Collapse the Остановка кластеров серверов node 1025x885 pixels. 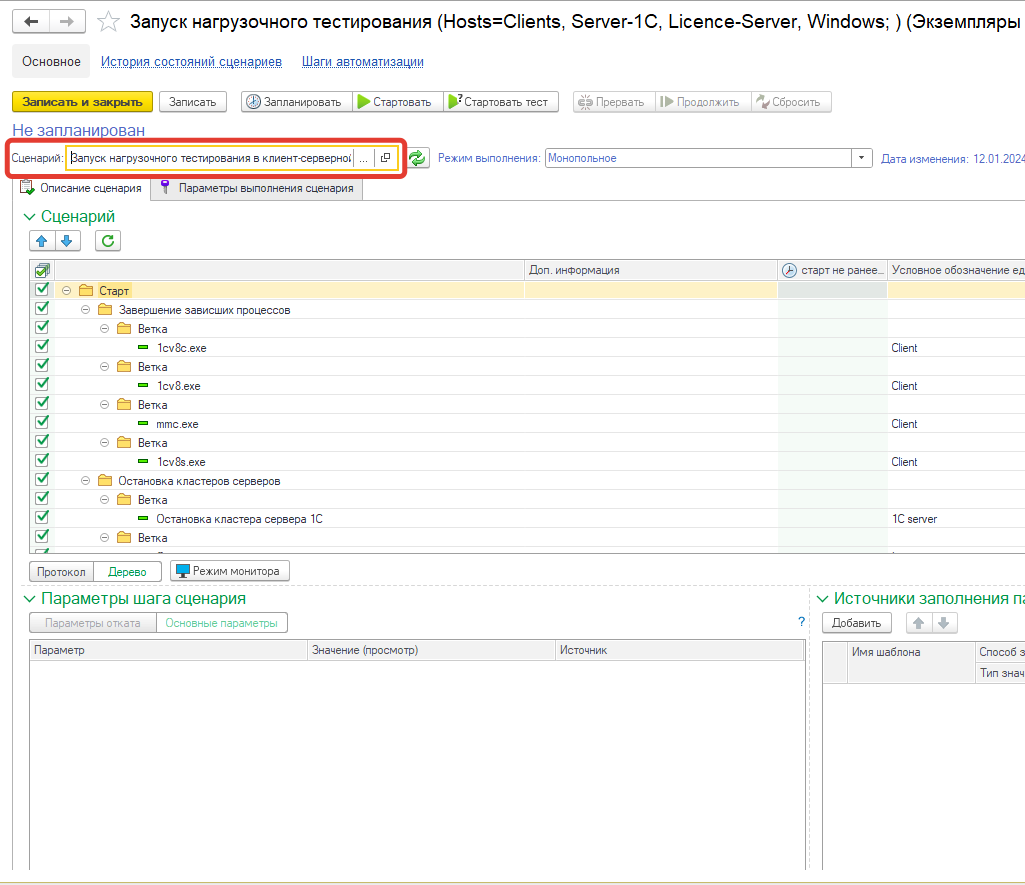click(86, 481)
